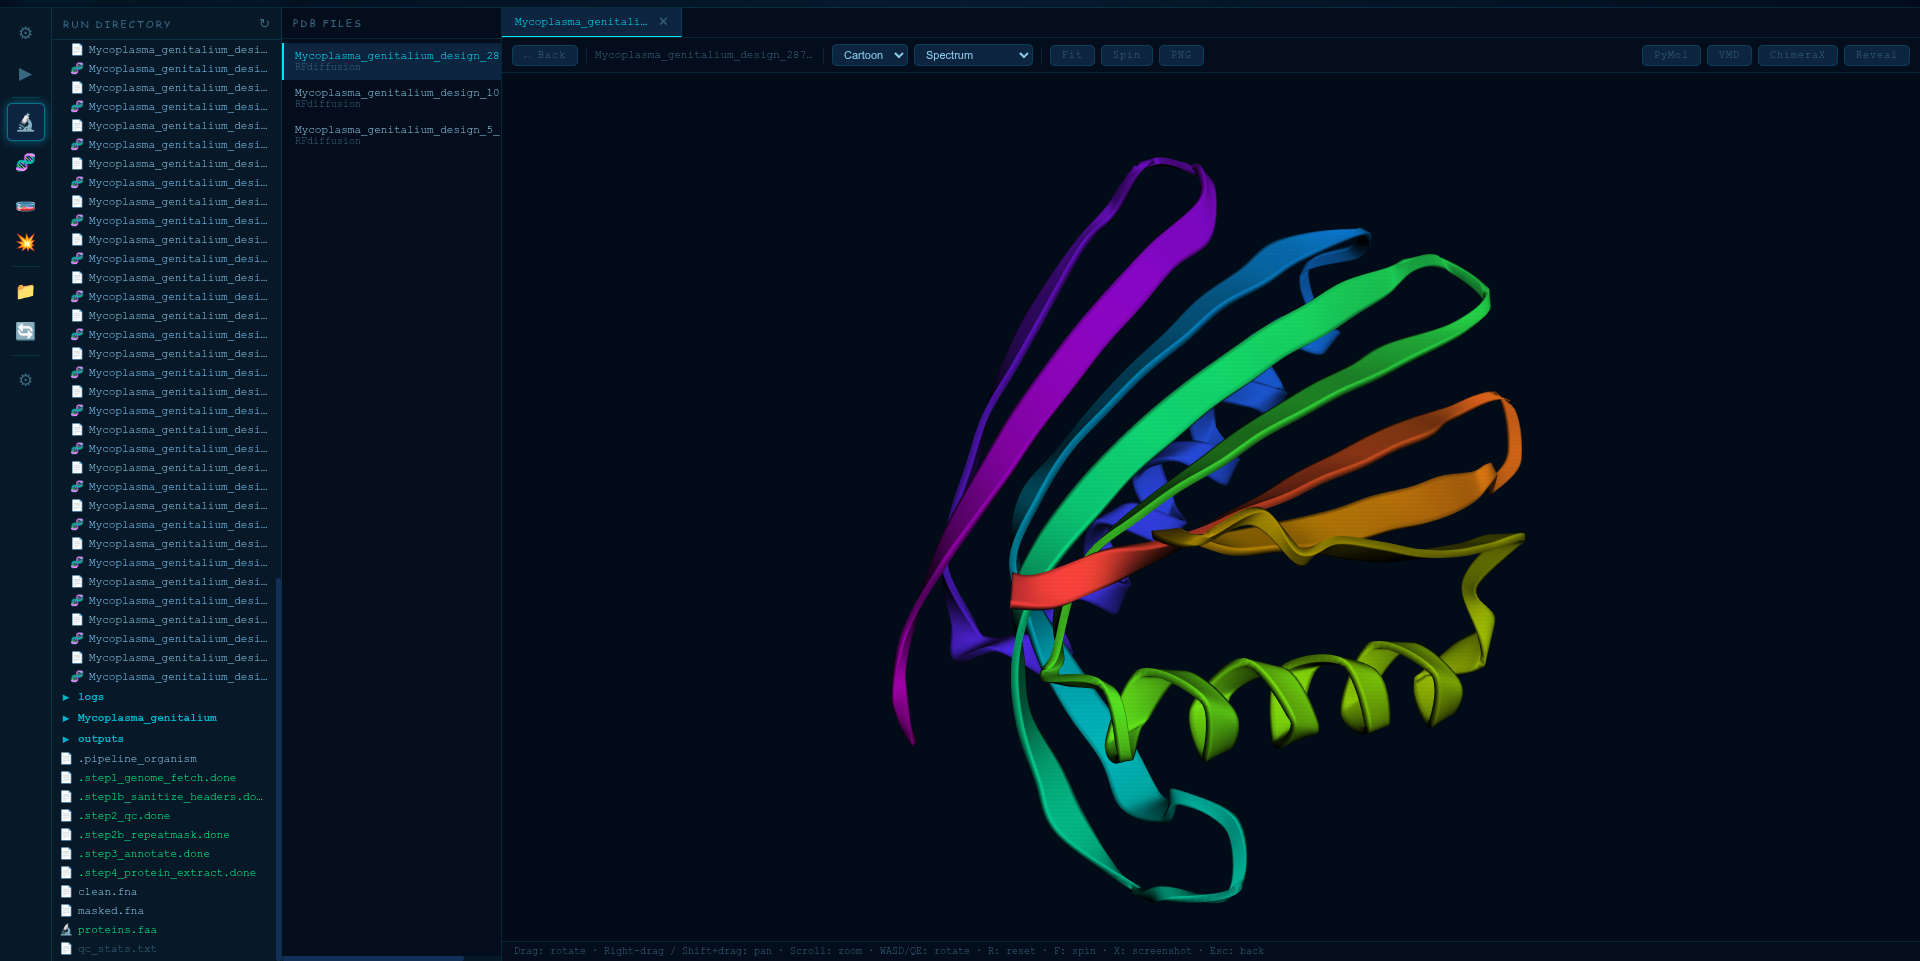This screenshot has height=961, width=1920.
Task: Click the protein structure 3D view
Action: [1210, 506]
